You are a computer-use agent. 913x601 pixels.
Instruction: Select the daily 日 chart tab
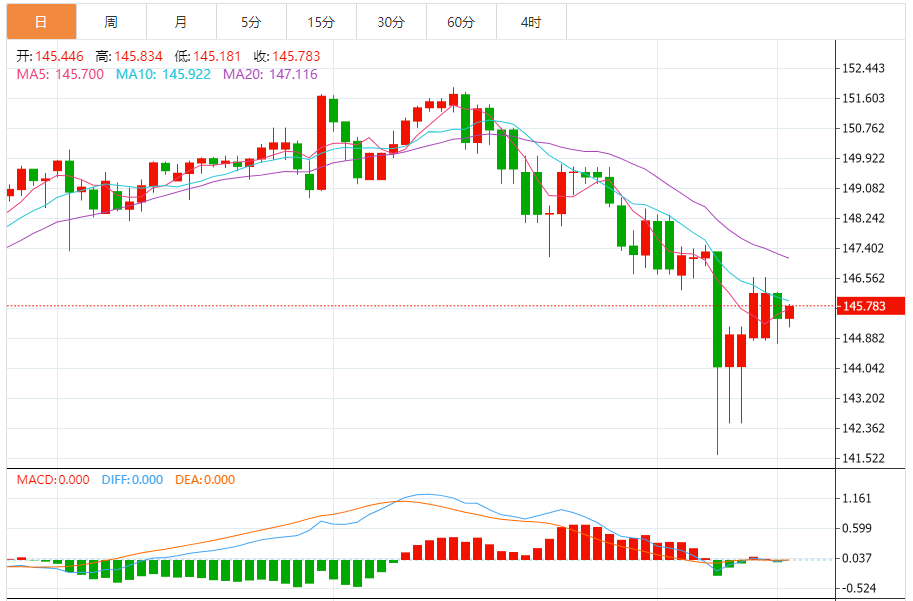pos(41,22)
